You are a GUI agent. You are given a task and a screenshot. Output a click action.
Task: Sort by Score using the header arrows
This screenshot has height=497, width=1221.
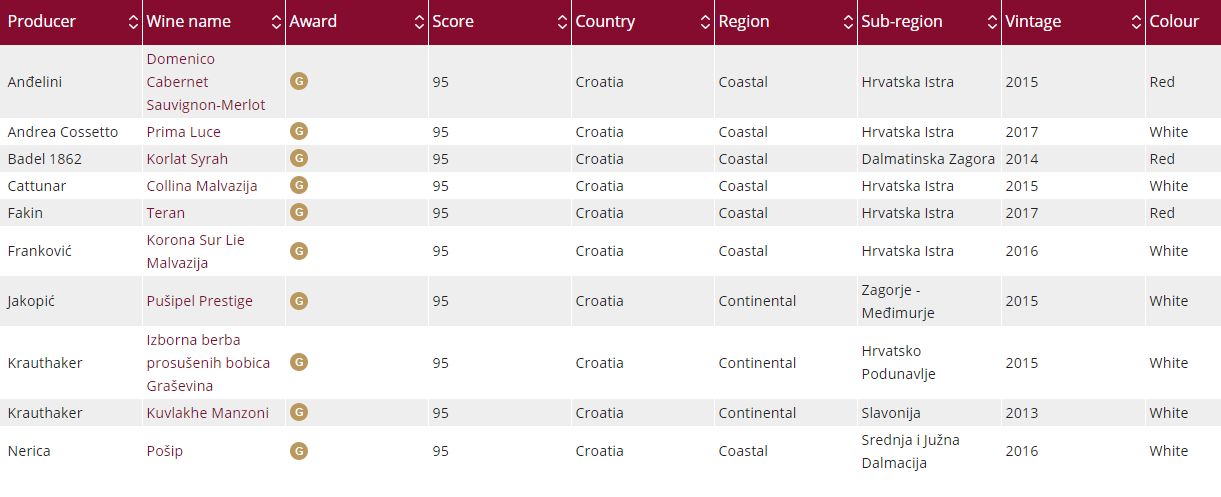tap(563, 22)
